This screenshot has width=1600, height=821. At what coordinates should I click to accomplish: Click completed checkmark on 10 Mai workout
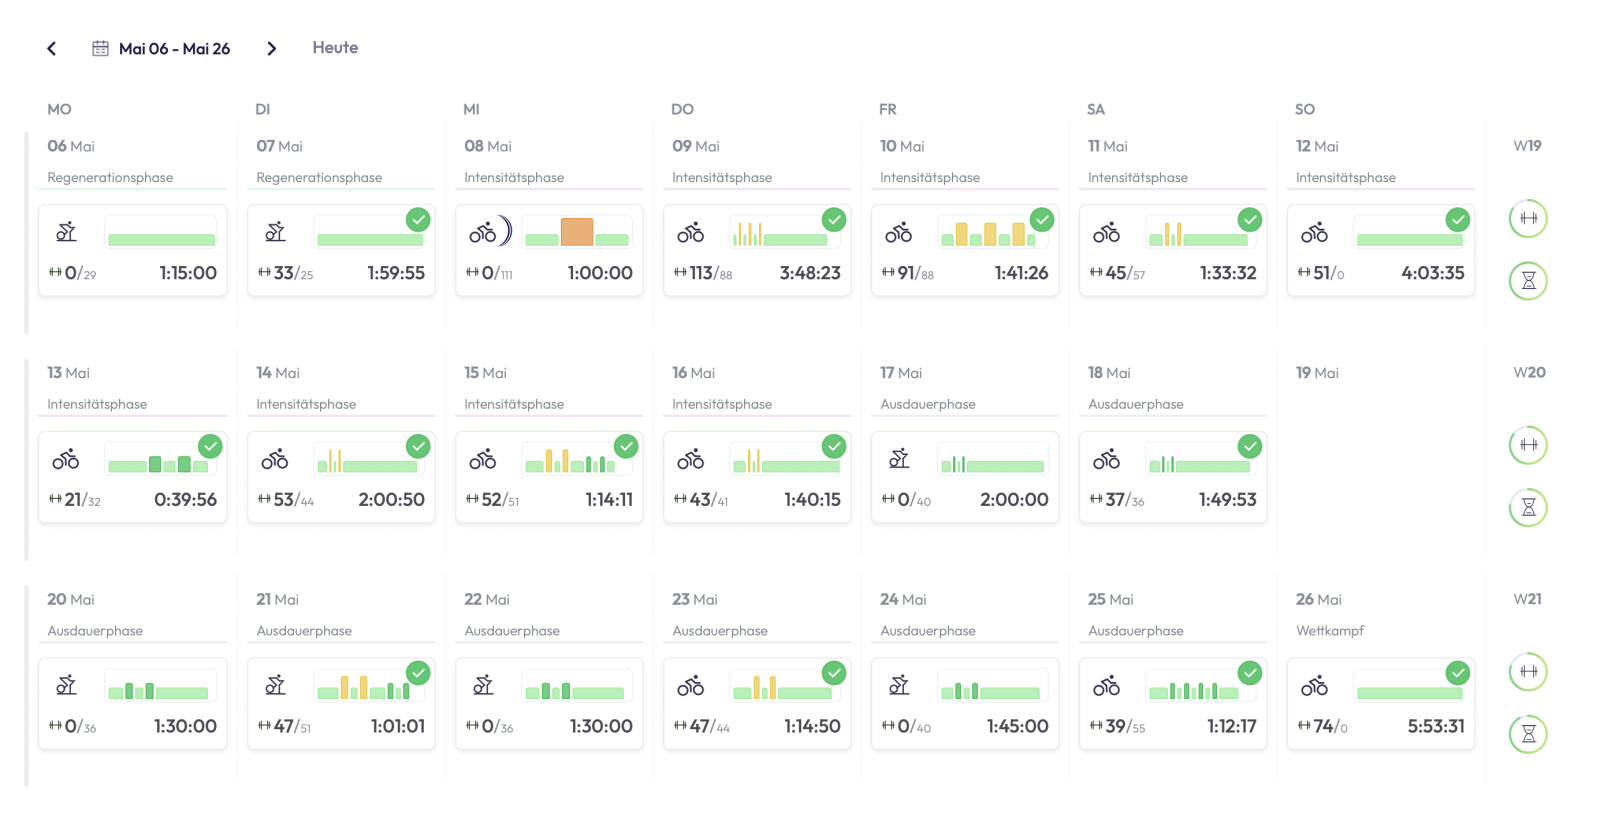pos(1042,219)
